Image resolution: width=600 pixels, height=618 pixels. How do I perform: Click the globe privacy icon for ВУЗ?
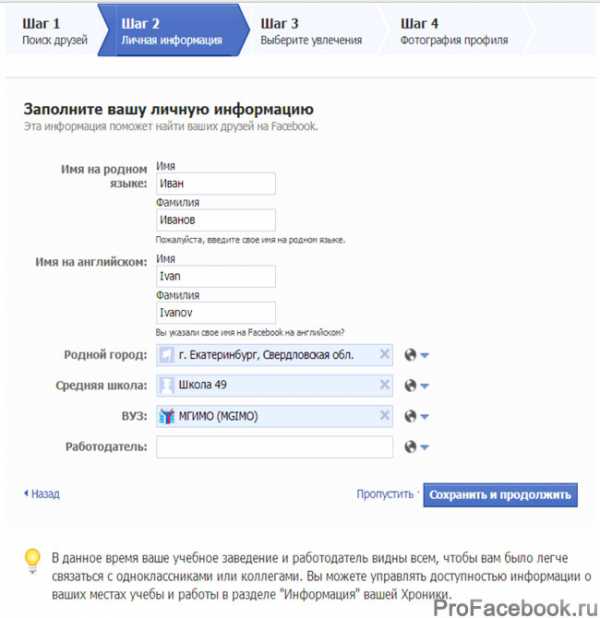point(410,416)
